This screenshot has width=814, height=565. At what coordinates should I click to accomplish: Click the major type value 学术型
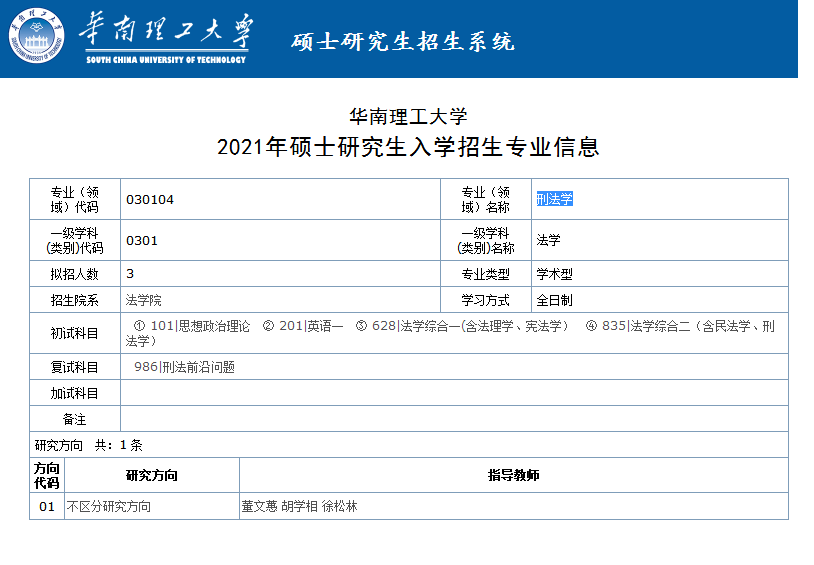(x=554, y=274)
